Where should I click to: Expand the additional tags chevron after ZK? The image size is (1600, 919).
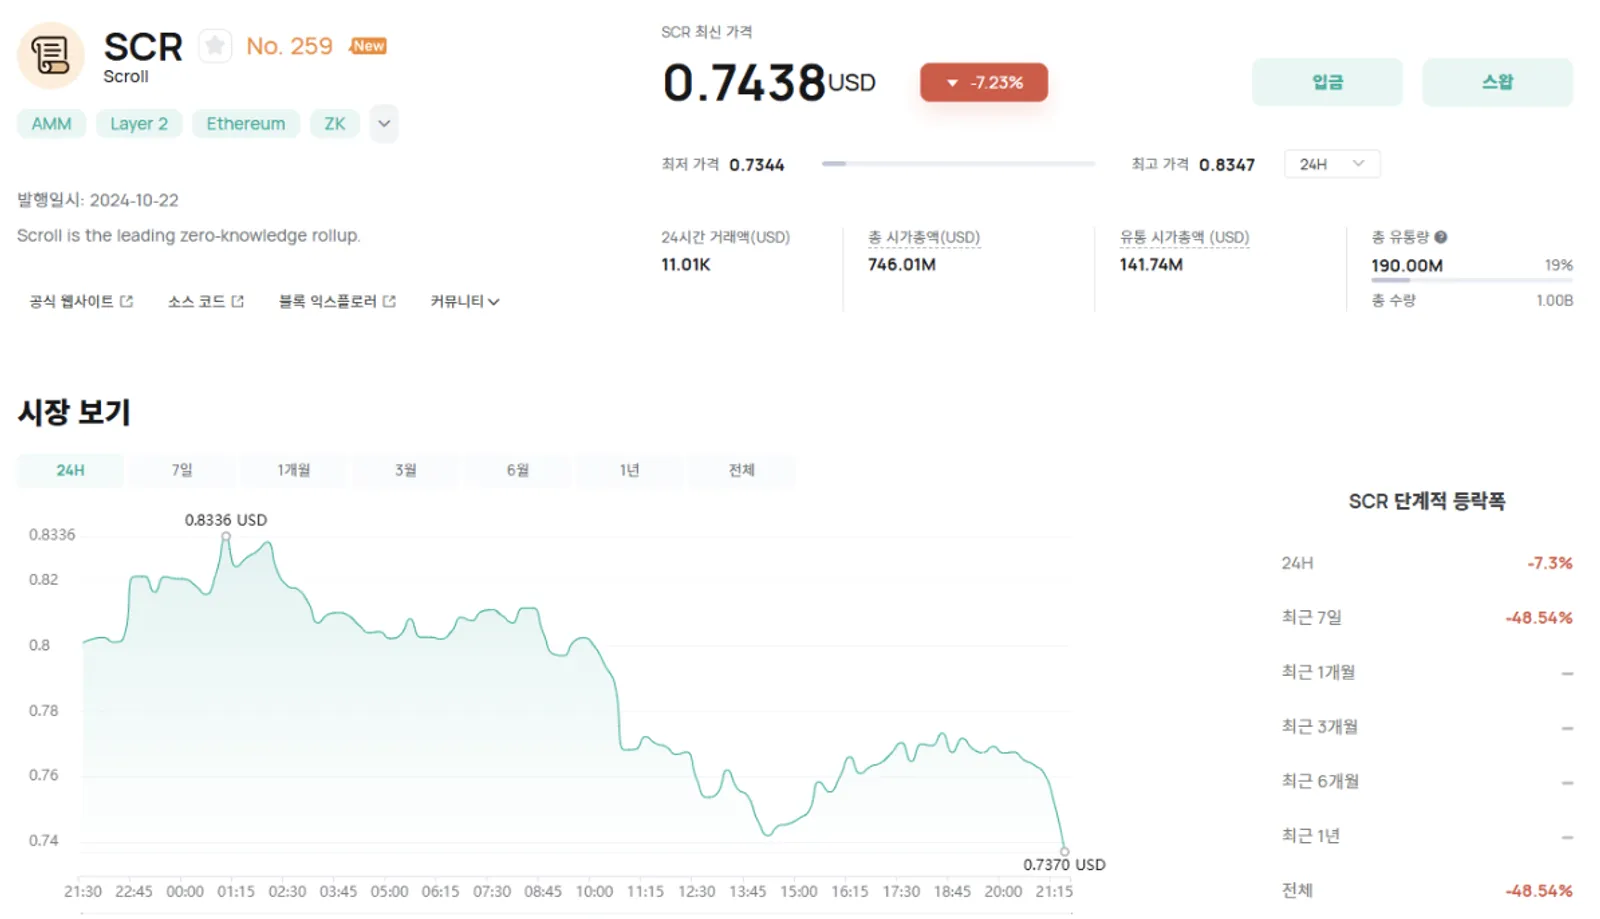384,124
